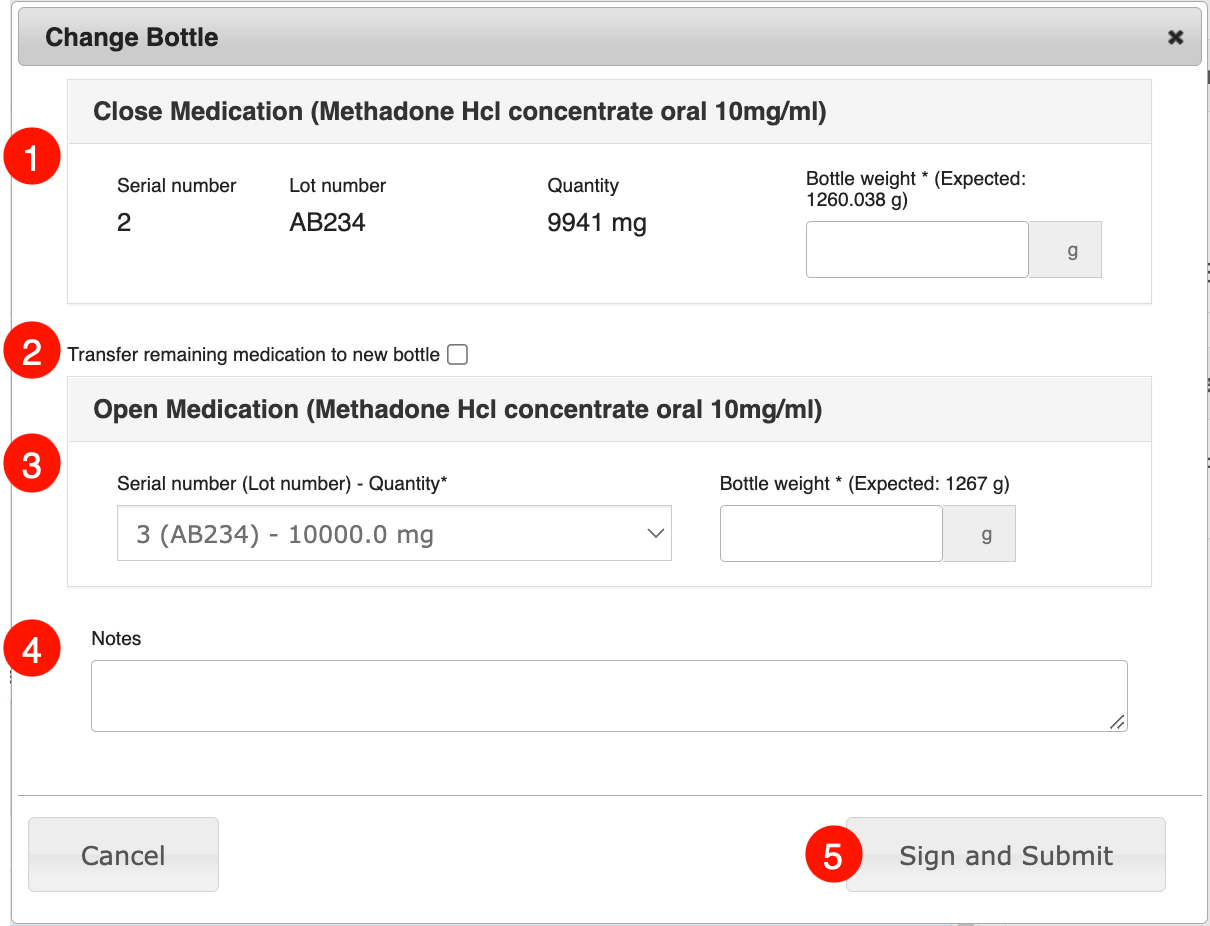The image size is (1210, 926).
Task: Click Sign and Submit
Action: coord(1006,855)
